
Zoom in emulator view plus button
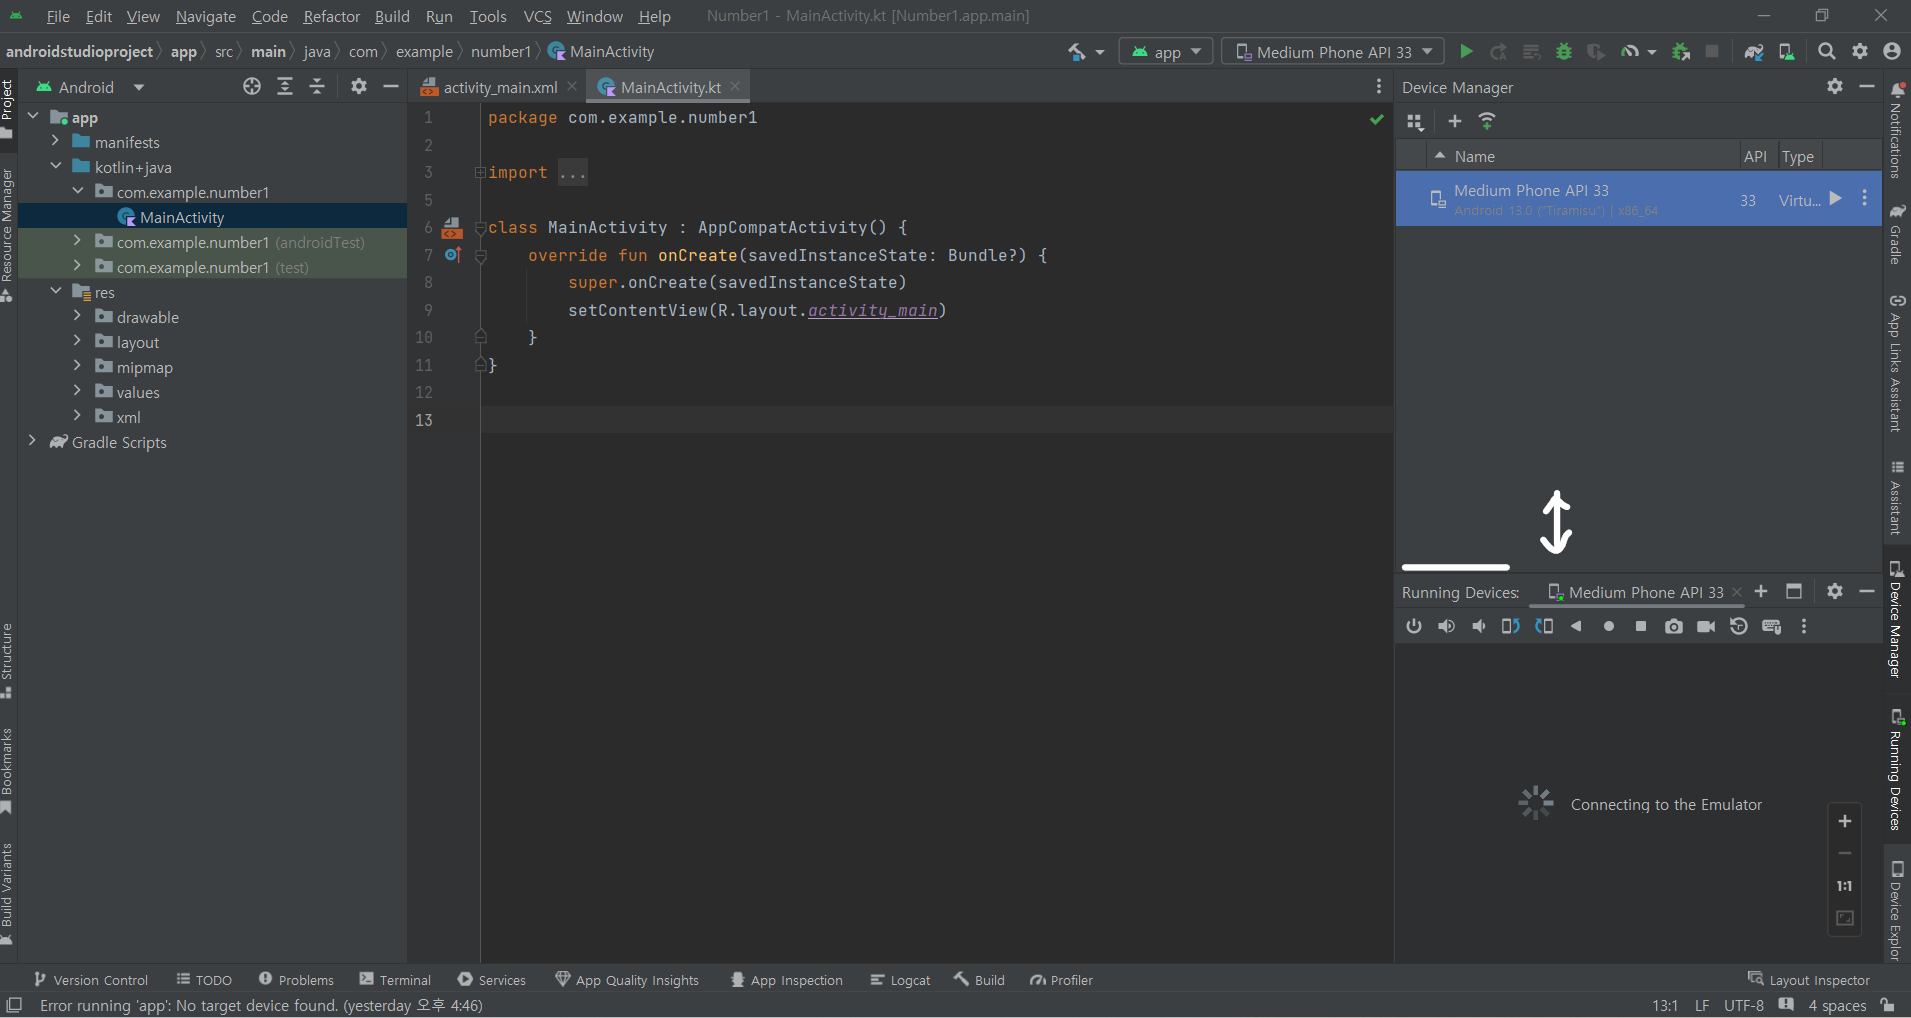pos(1845,821)
